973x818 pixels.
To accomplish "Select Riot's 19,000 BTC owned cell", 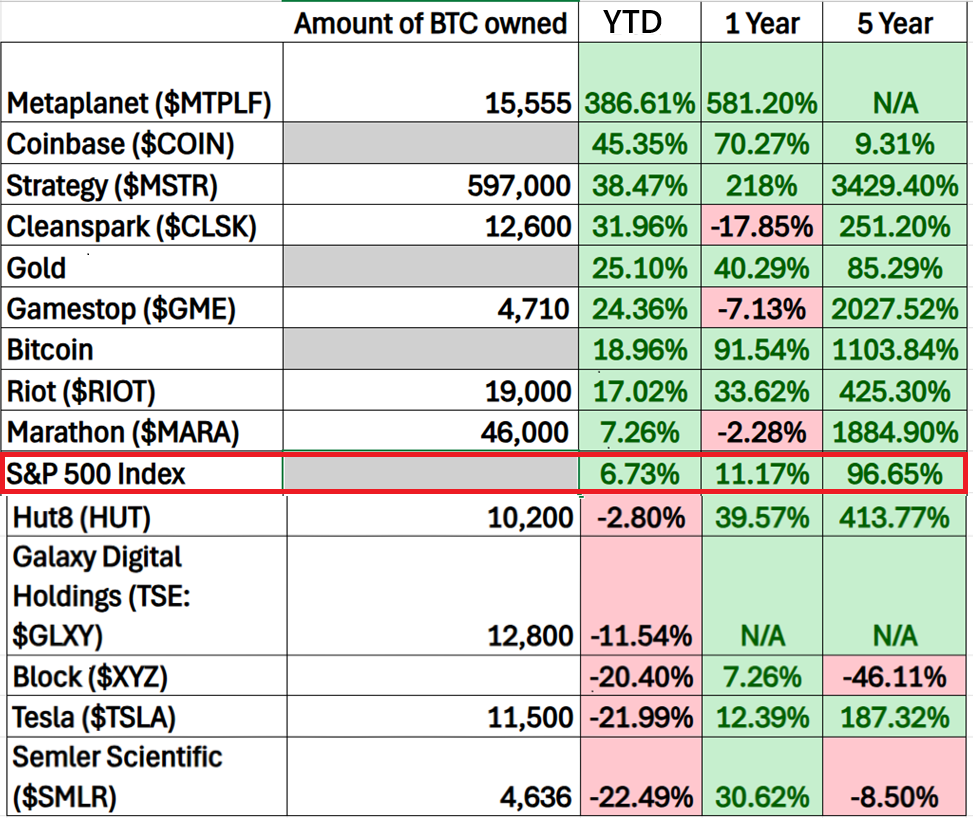I will click(x=531, y=391).
